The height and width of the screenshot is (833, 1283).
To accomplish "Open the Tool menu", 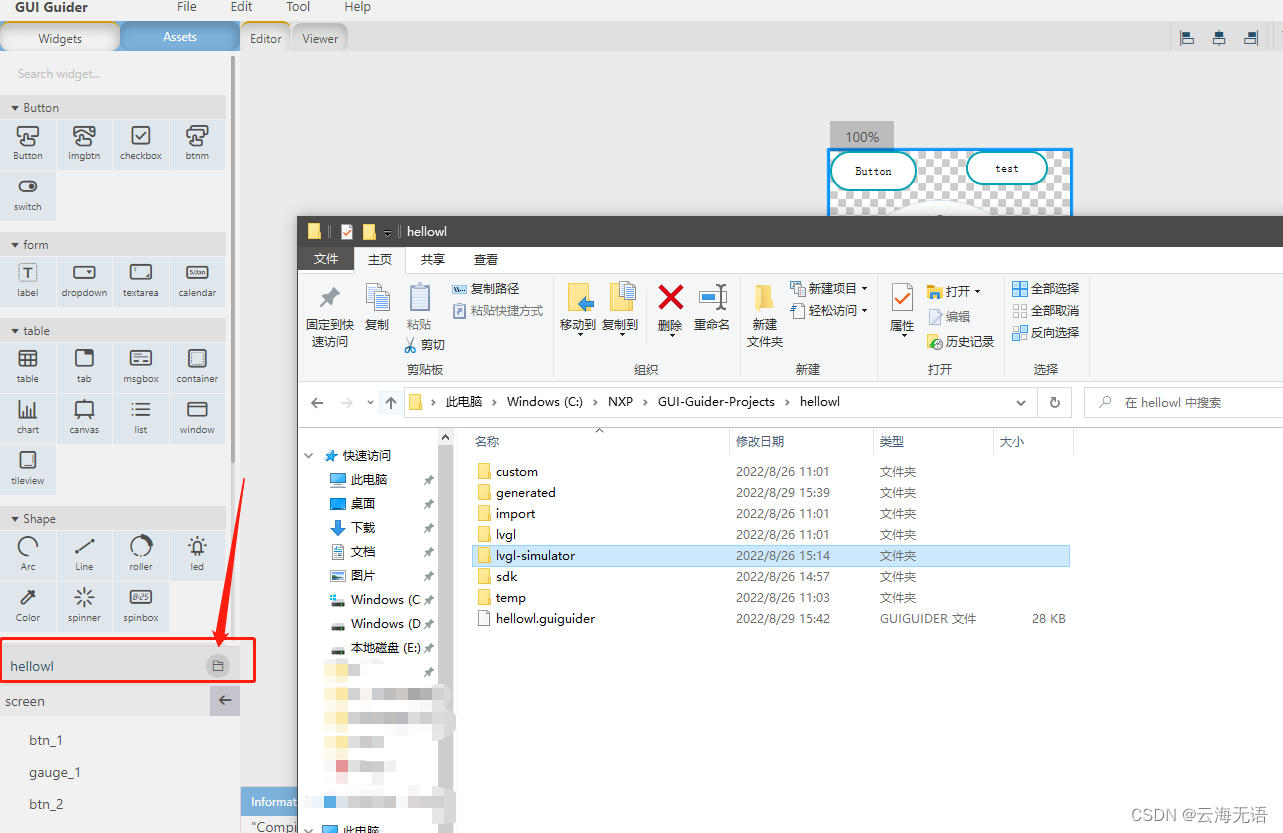I will point(297,8).
